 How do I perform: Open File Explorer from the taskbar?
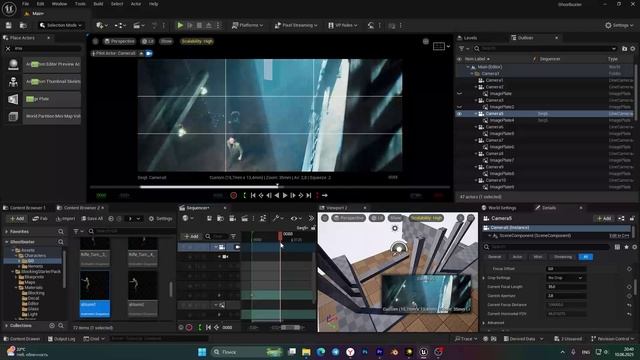pyautogui.click(x=306, y=352)
